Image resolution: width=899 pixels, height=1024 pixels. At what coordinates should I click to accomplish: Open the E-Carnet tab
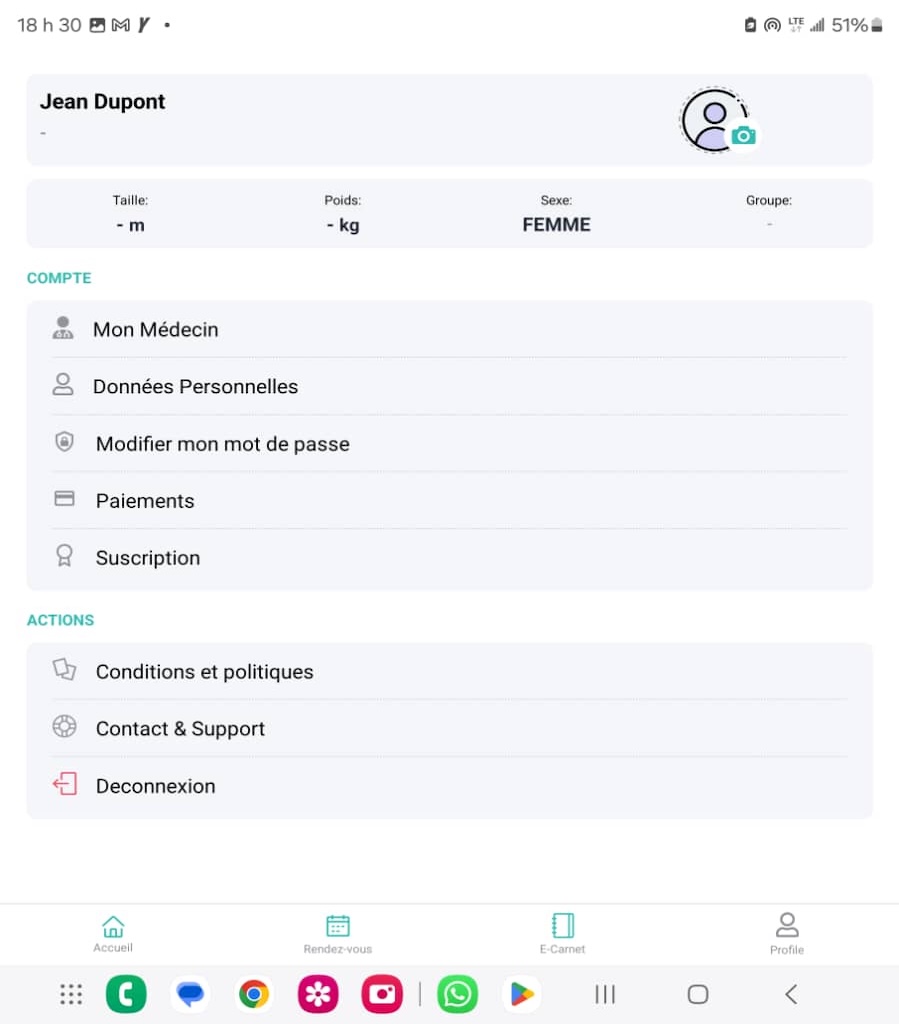(563, 934)
